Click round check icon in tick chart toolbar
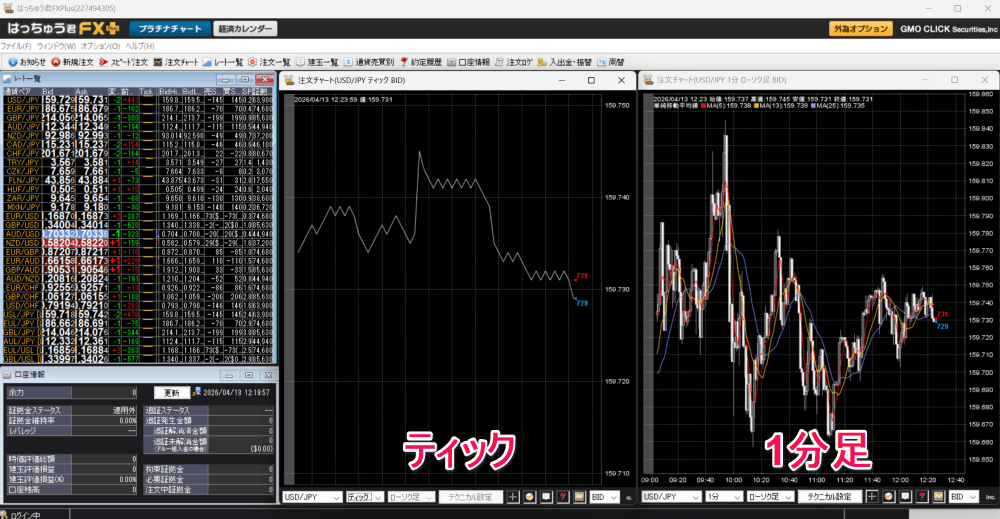Image resolution: width=1000 pixels, height=519 pixels. [x=529, y=497]
